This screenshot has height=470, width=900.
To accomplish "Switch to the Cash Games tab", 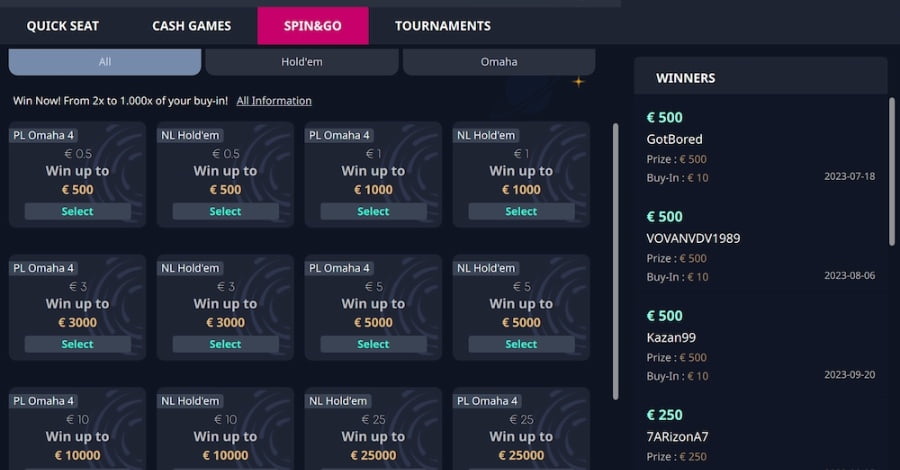I will 192,26.
